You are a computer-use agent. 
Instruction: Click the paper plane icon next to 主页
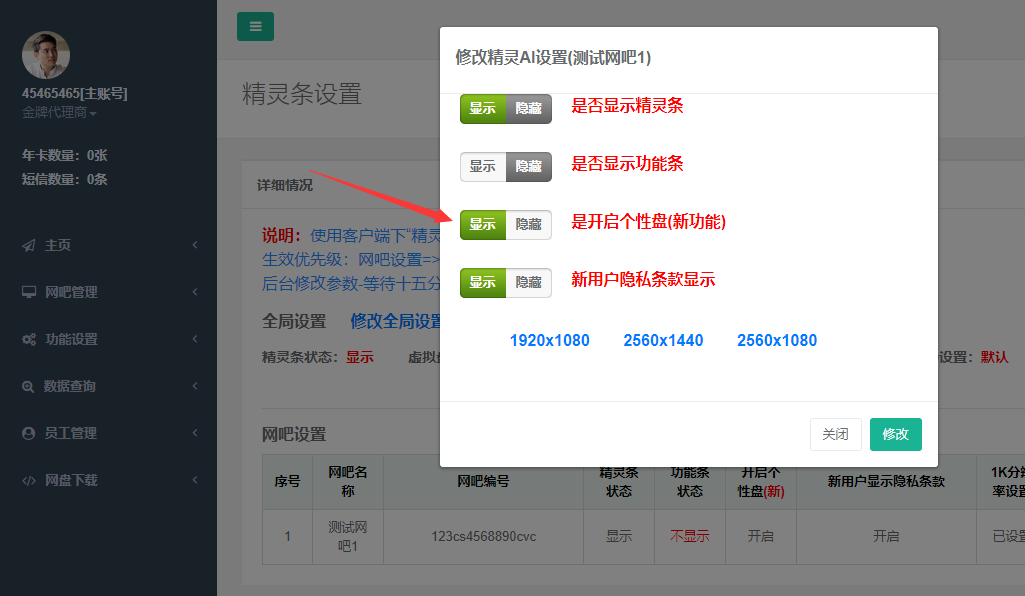pyautogui.click(x=29, y=245)
